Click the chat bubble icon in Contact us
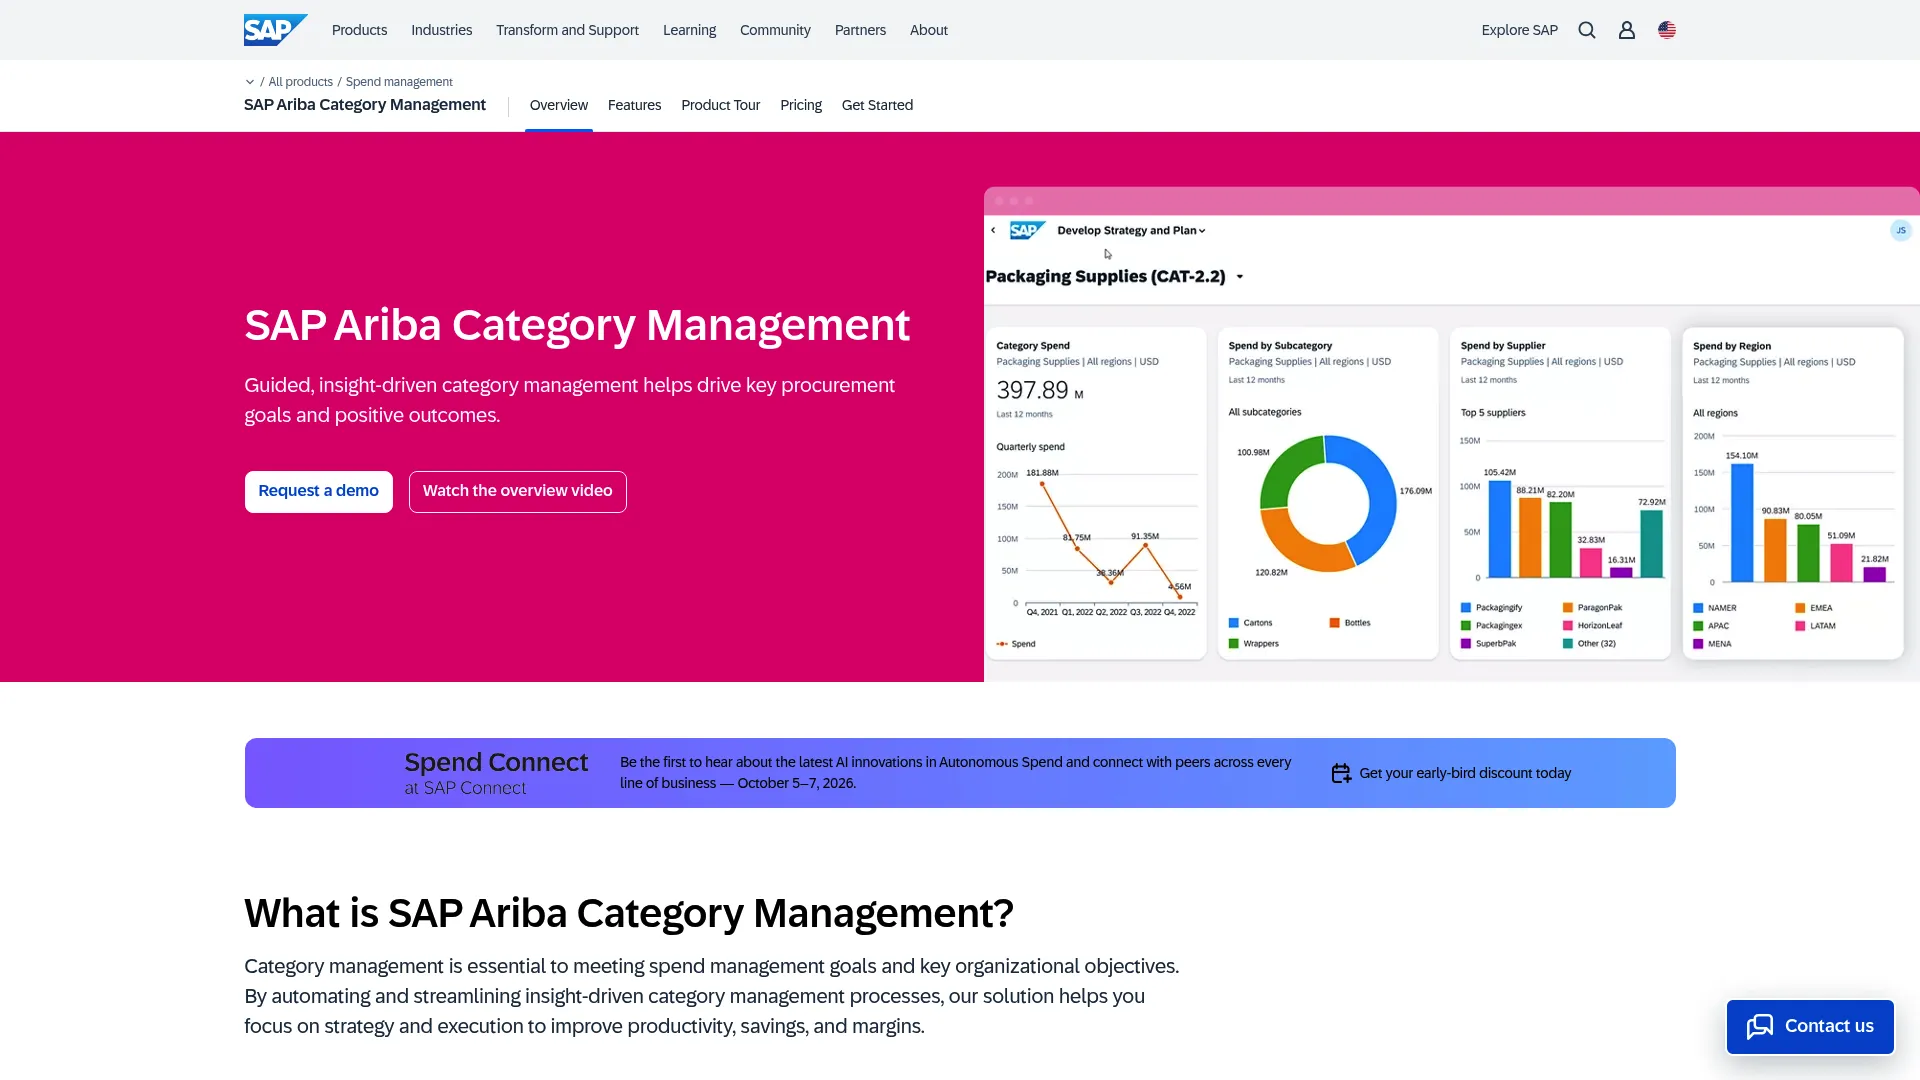The height and width of the screenshot is (1080, 1920). tap(1760, 1026)
